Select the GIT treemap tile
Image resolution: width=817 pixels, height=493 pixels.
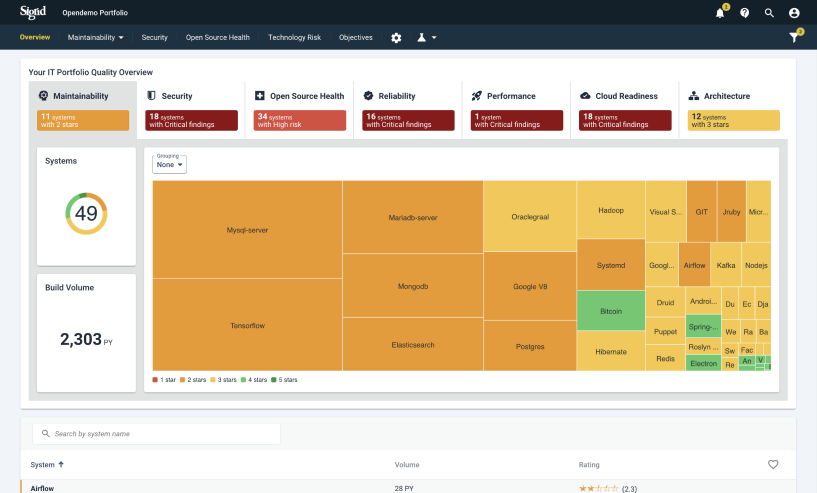(702, 211)
